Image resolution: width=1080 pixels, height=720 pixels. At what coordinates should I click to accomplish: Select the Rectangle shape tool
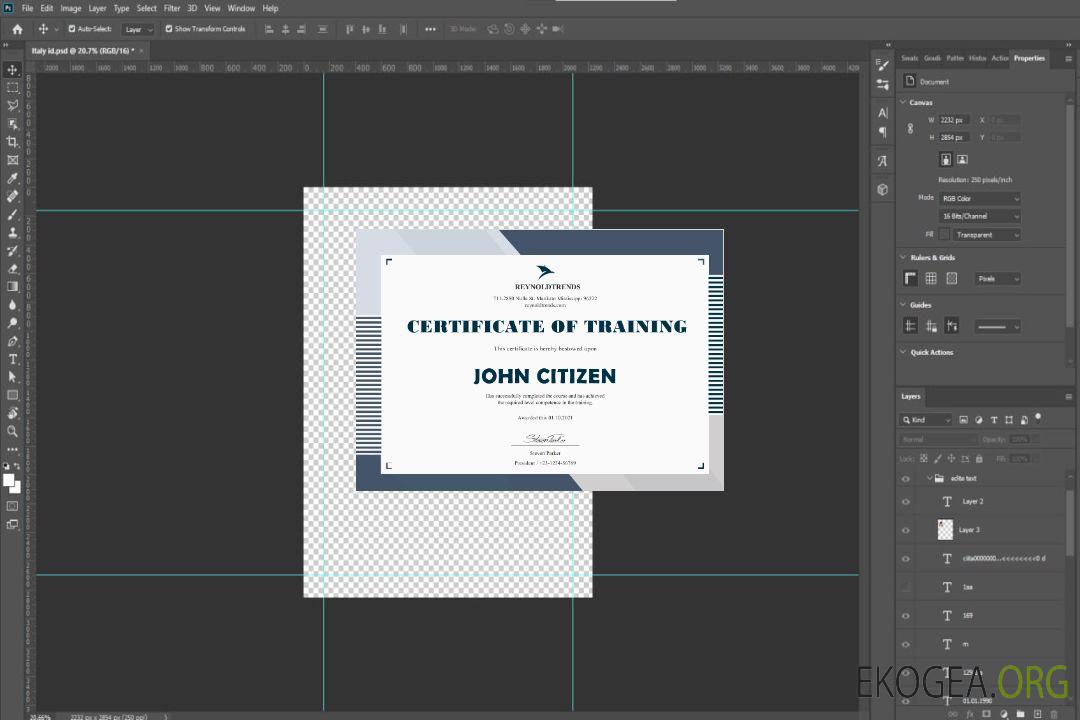point(12,395)
